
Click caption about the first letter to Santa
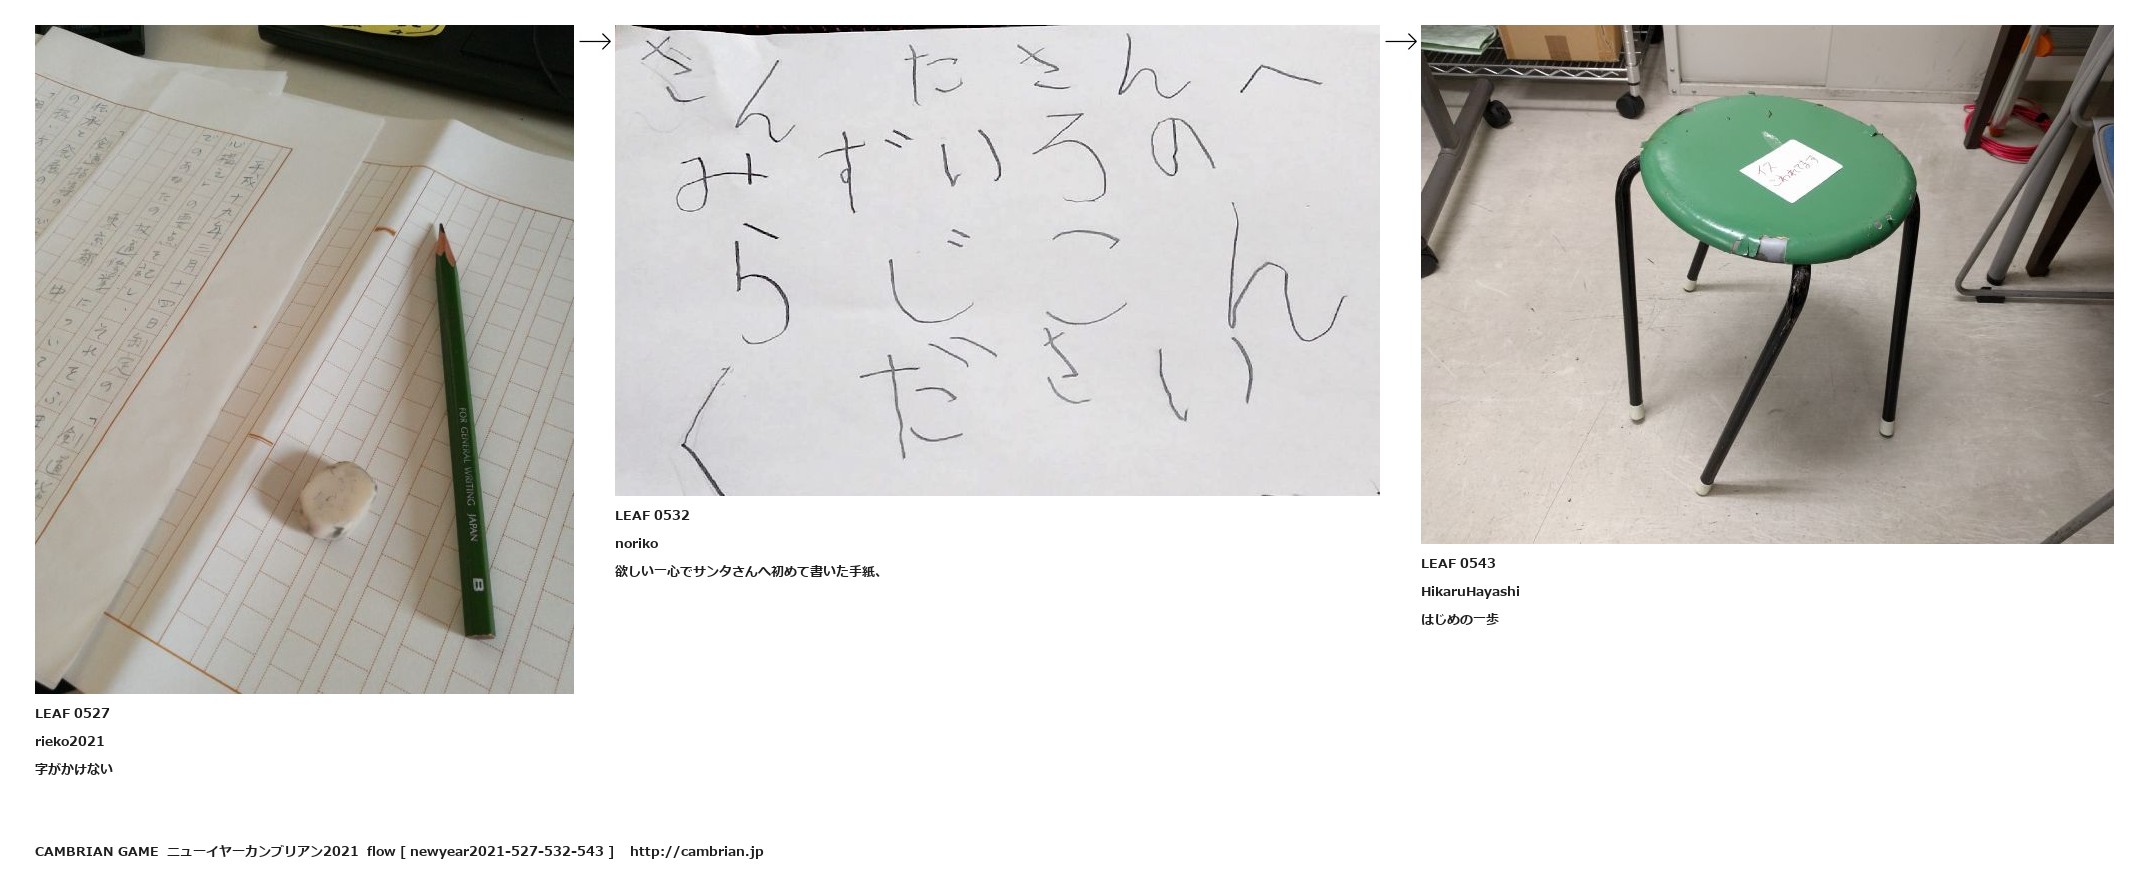(x=748, y=571)
